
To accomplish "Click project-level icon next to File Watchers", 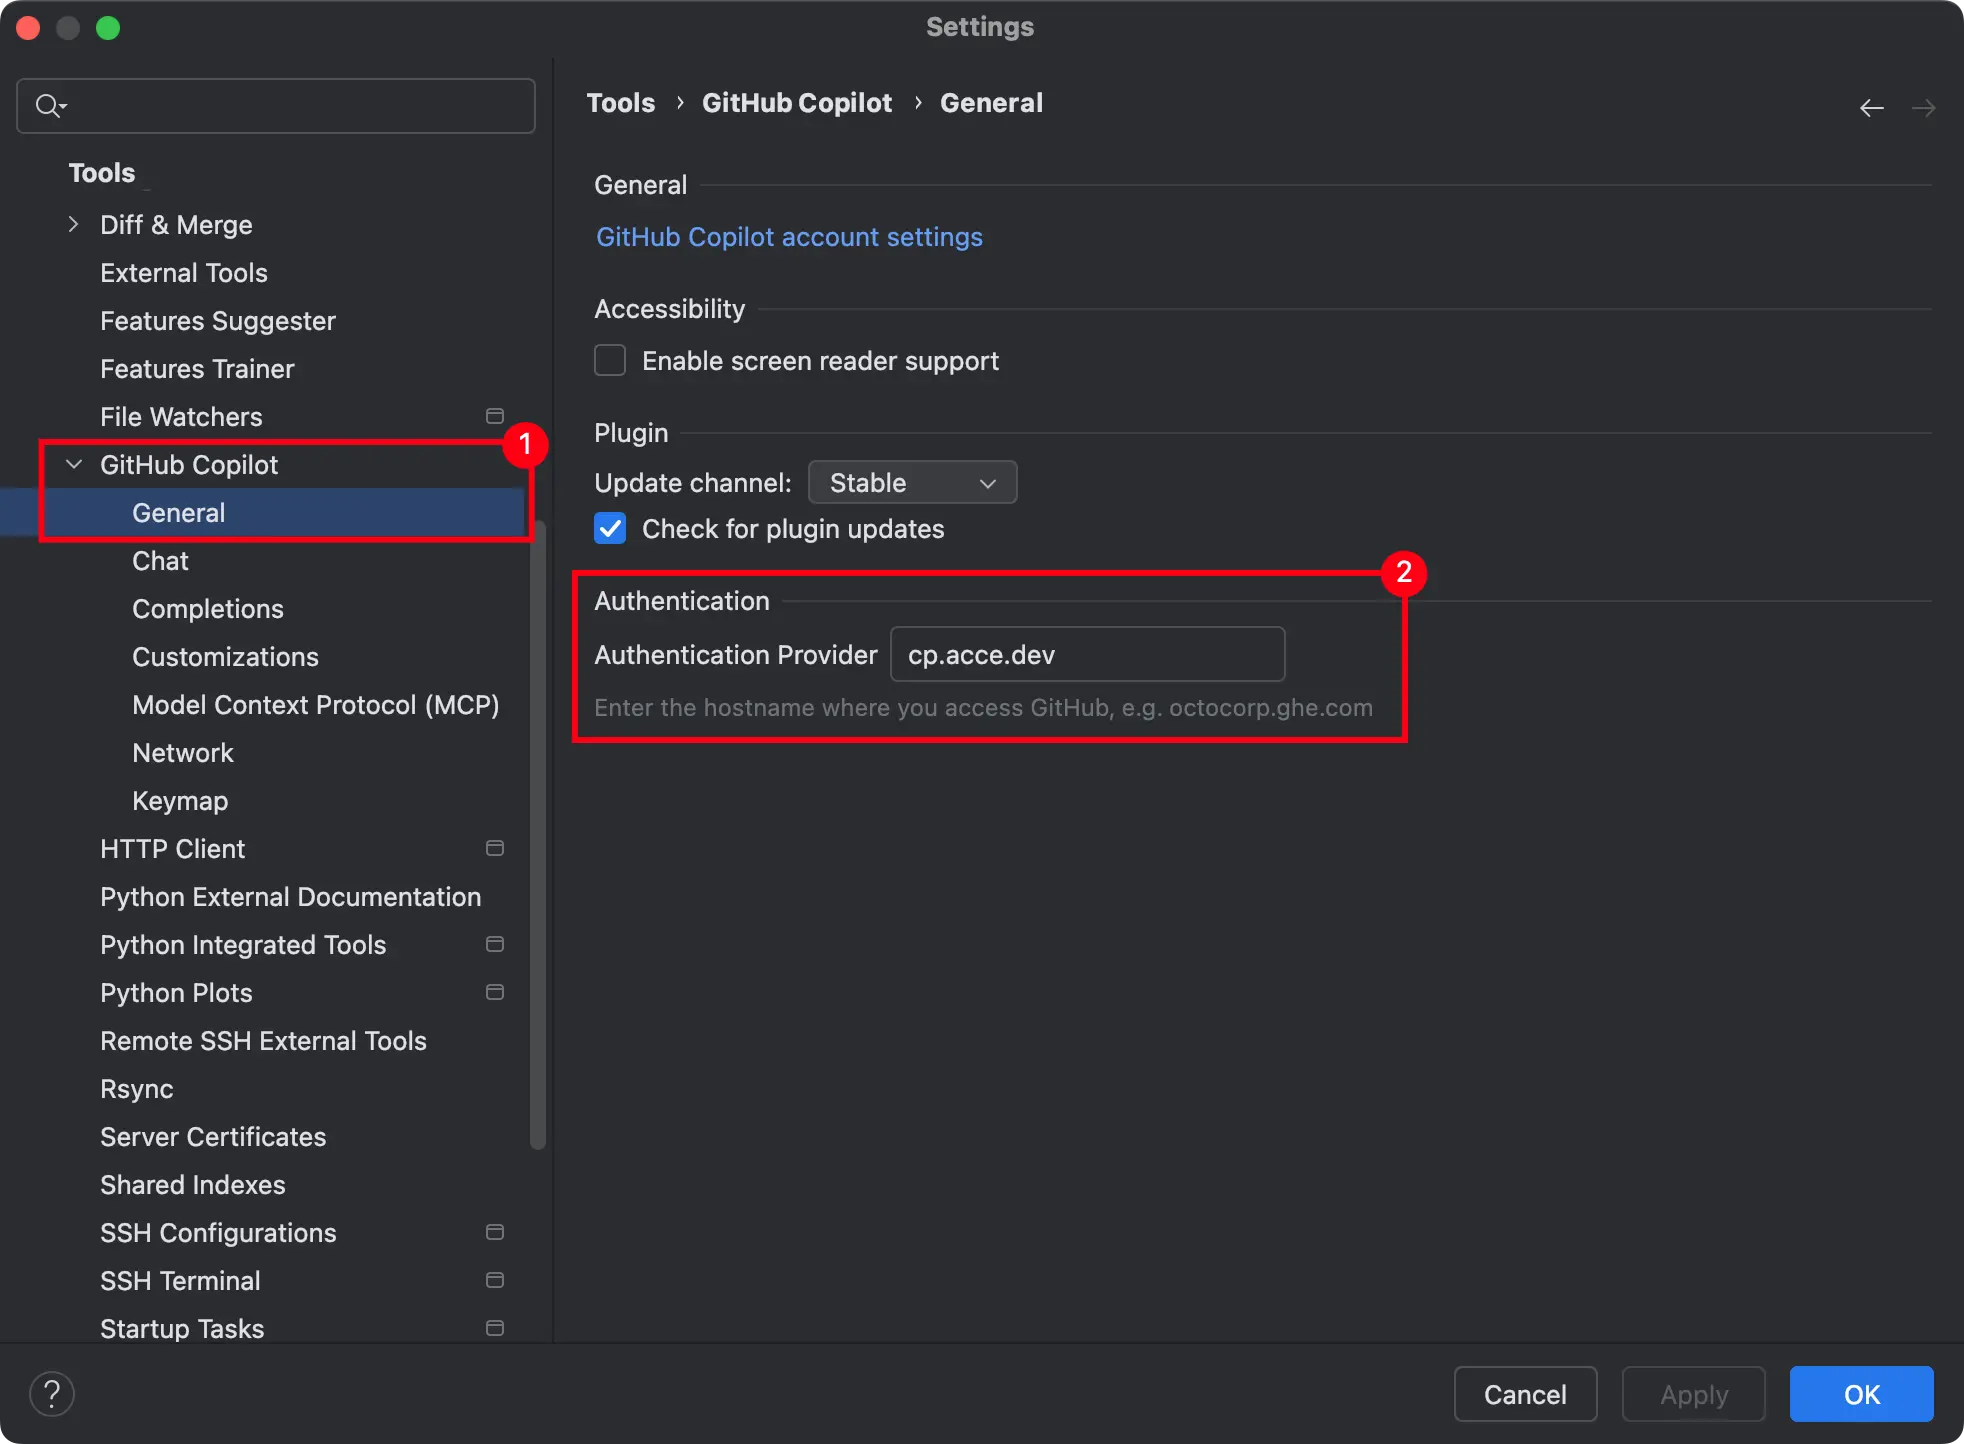I will click(494, 416).
